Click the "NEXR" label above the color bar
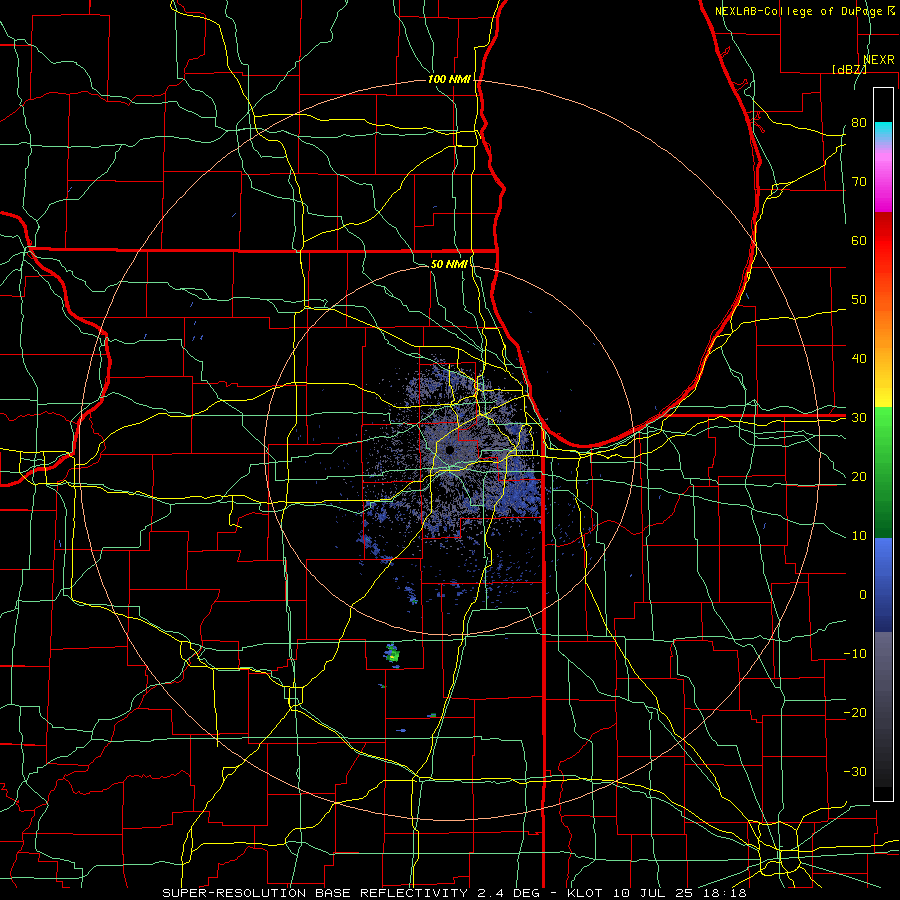 click(879, 60)
